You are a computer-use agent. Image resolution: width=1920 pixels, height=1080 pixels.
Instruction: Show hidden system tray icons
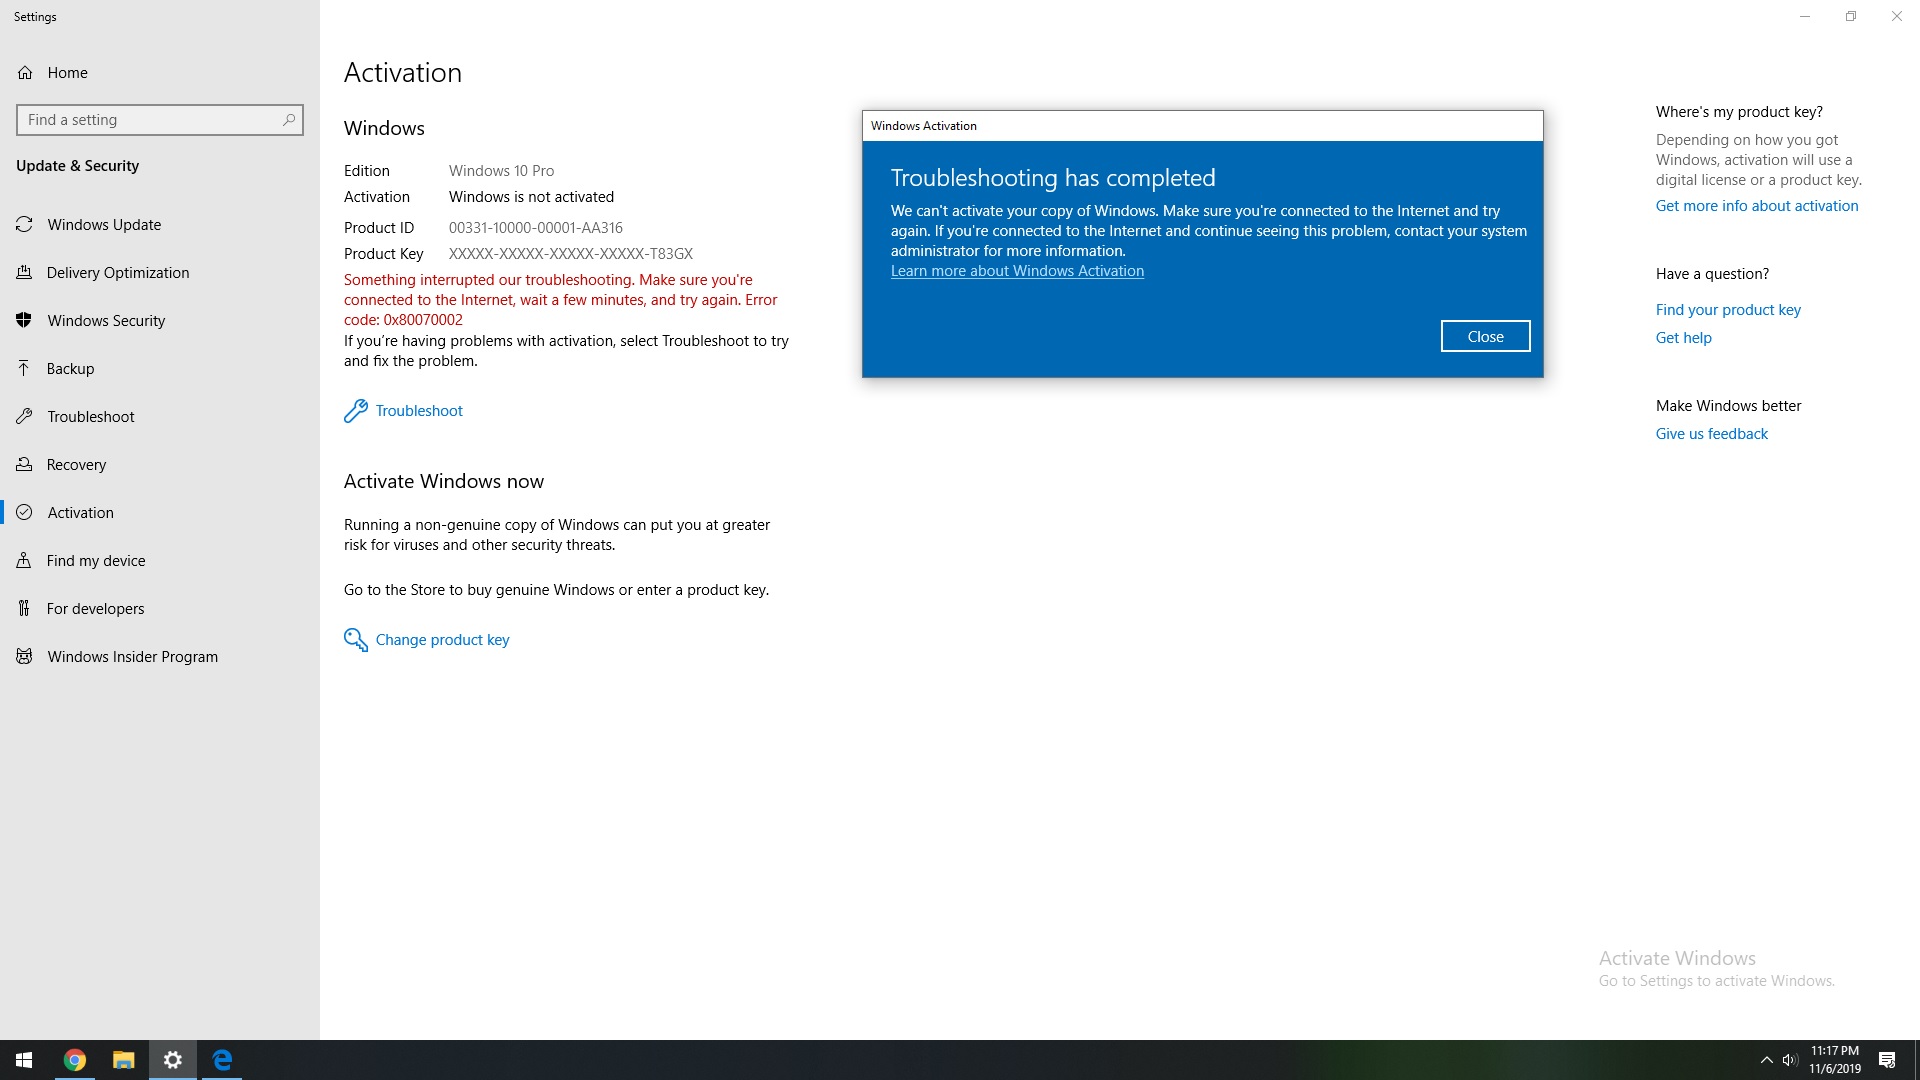[x=1766, y=1060]
